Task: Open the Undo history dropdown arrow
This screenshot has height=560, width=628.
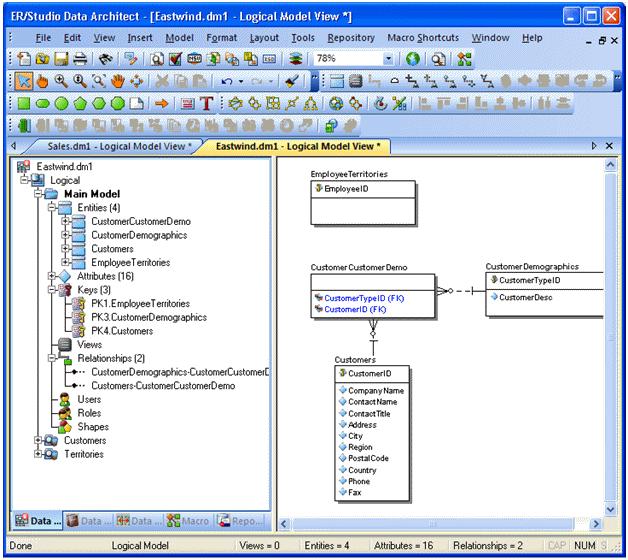Action: click(241, 81)
